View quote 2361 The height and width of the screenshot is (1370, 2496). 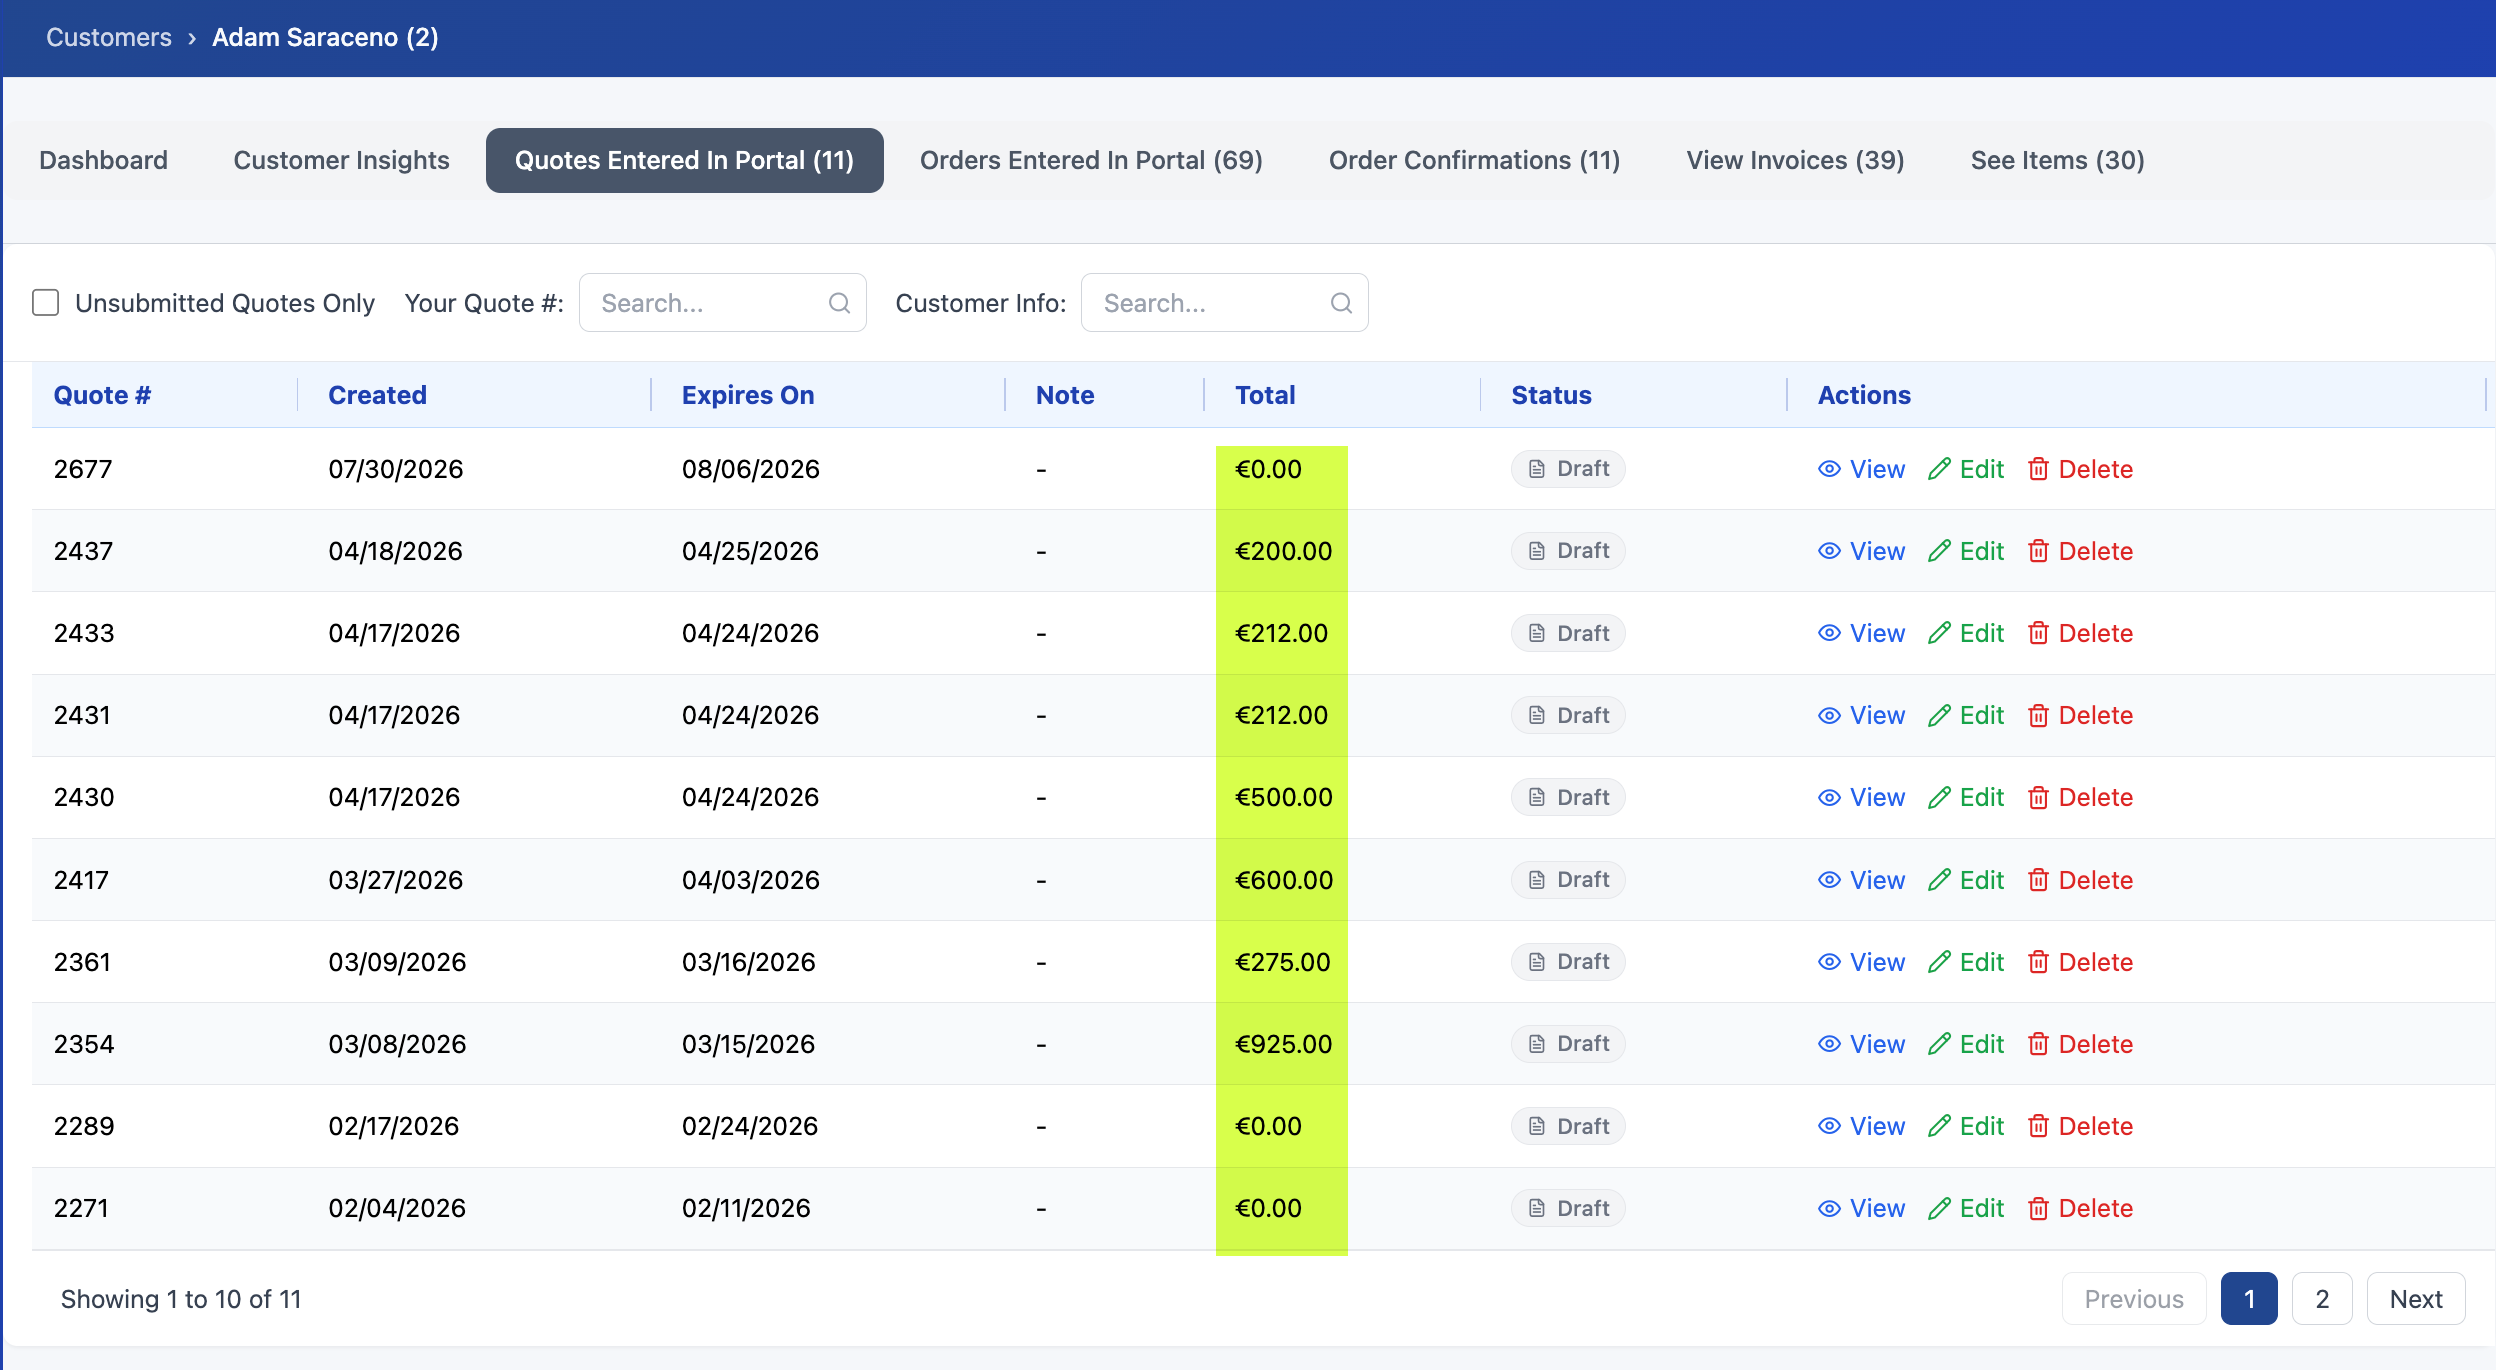coord(1861,962)
